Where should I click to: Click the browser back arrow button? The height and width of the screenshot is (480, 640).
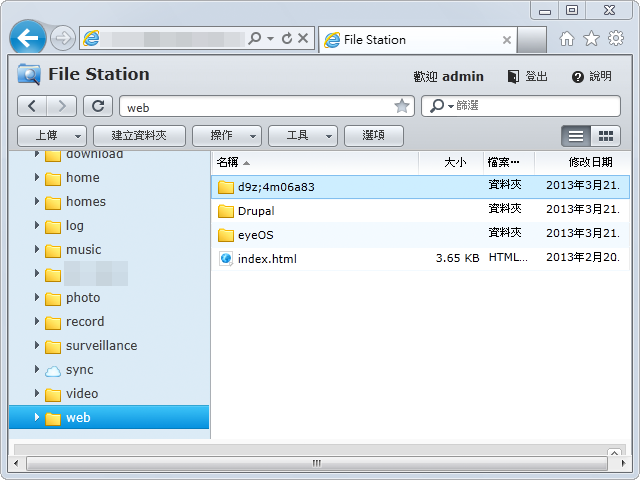pos(28,38)
